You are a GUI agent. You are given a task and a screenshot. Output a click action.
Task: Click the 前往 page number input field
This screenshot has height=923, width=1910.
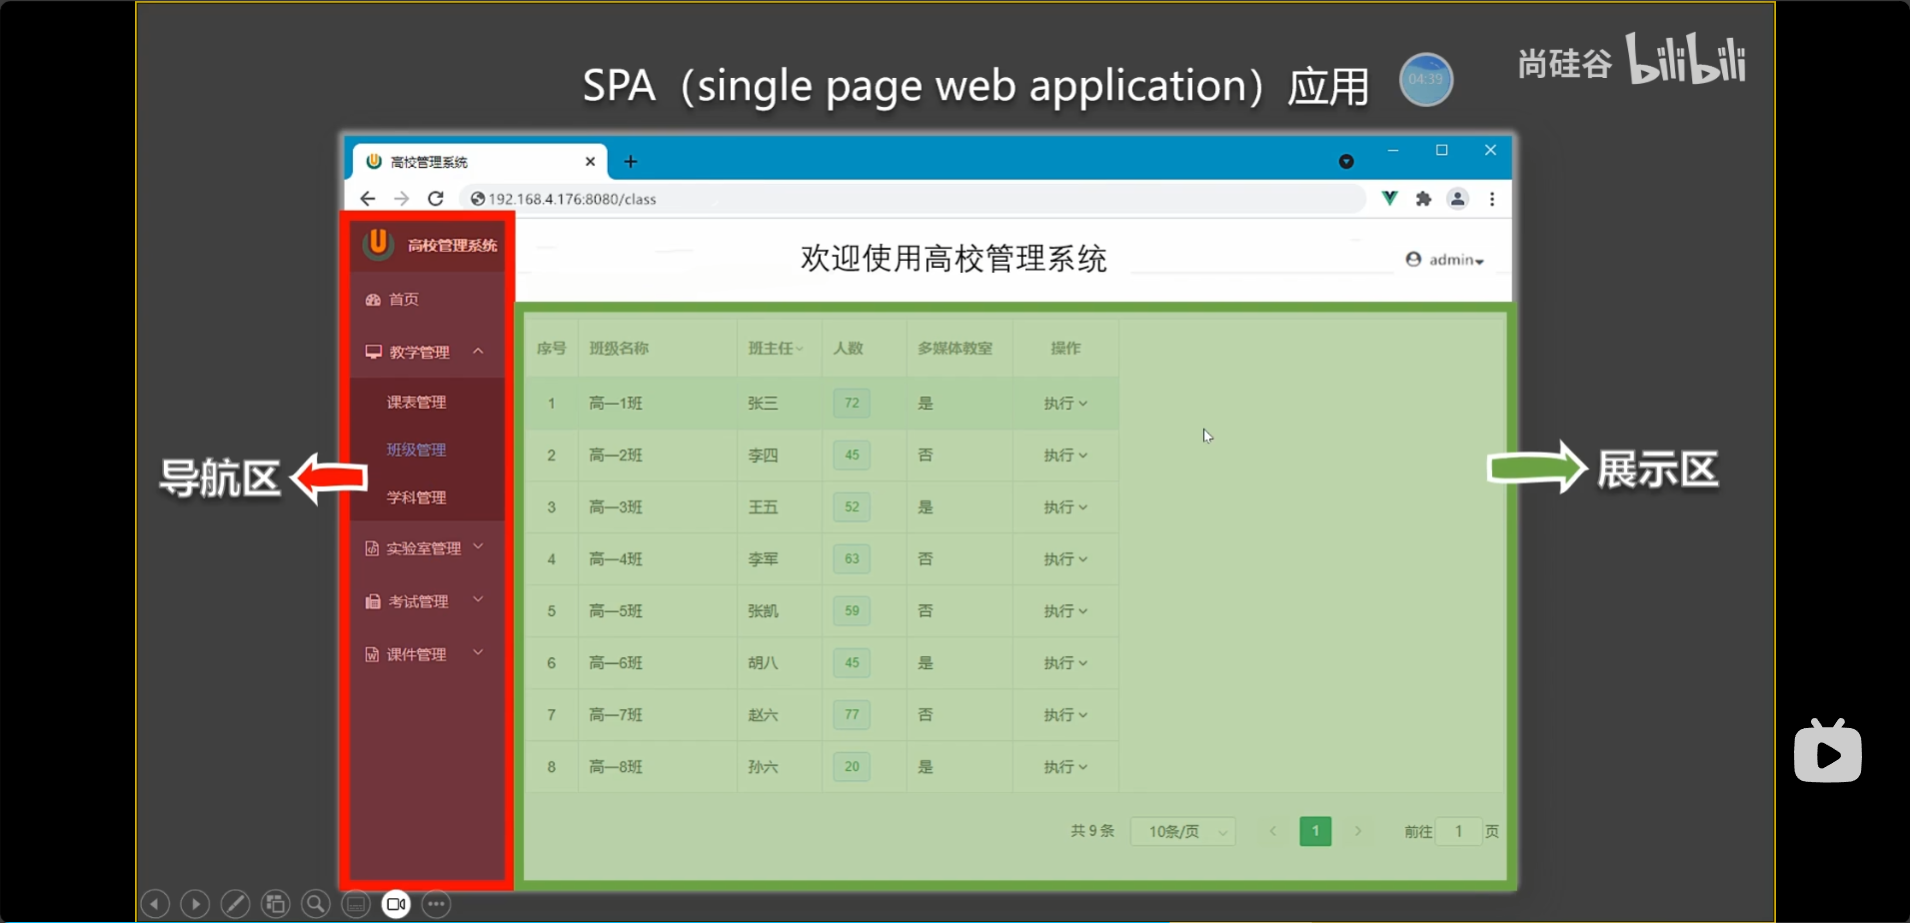pos(1458,831)
